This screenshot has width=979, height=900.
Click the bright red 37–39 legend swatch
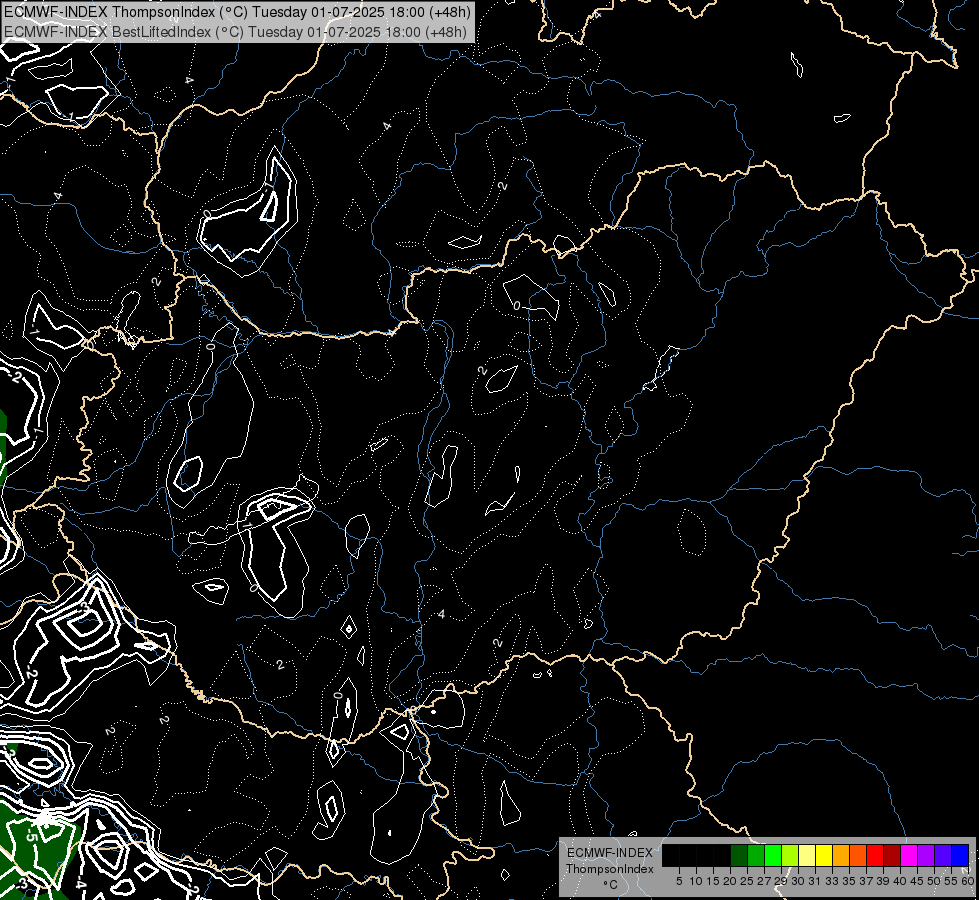pos(875,855)
